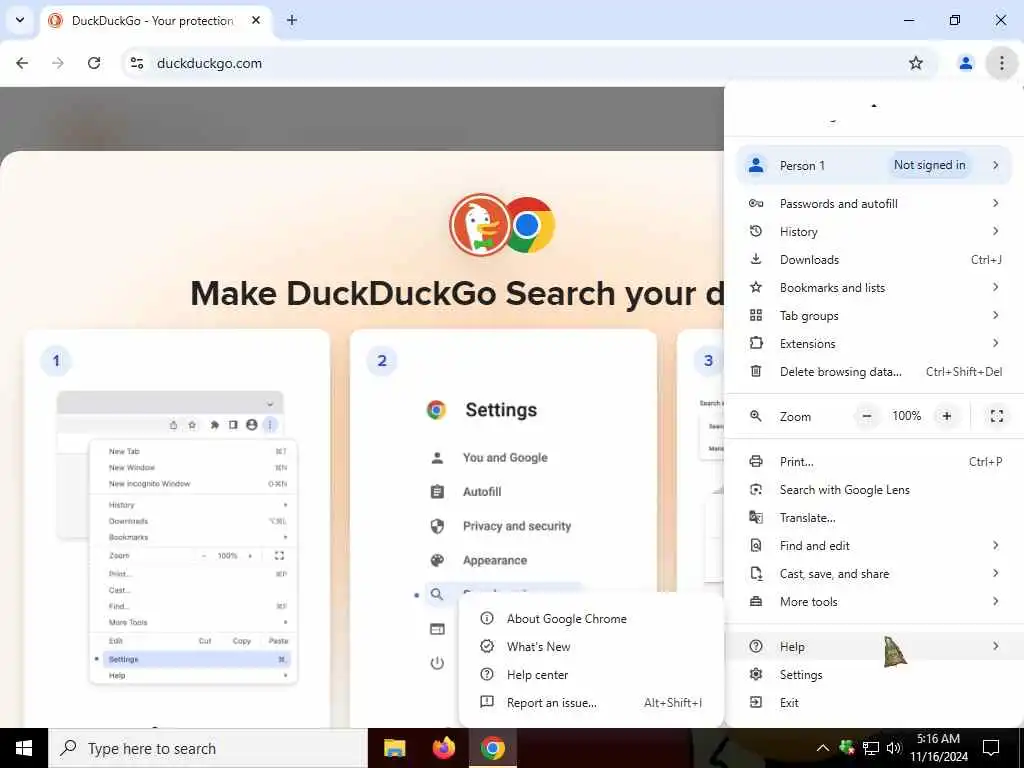
Task: Expand Person 1 submenu chevron
Action: click(995, 165)
